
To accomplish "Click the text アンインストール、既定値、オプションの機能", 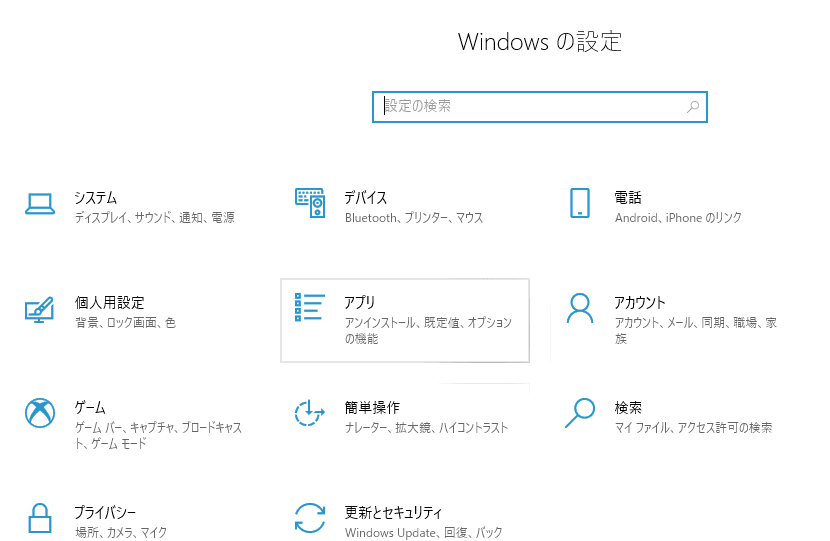I will click(428, 330).
